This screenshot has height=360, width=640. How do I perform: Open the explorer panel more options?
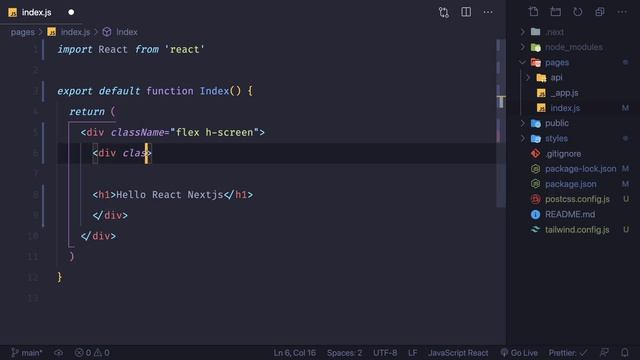coord(622,12)
